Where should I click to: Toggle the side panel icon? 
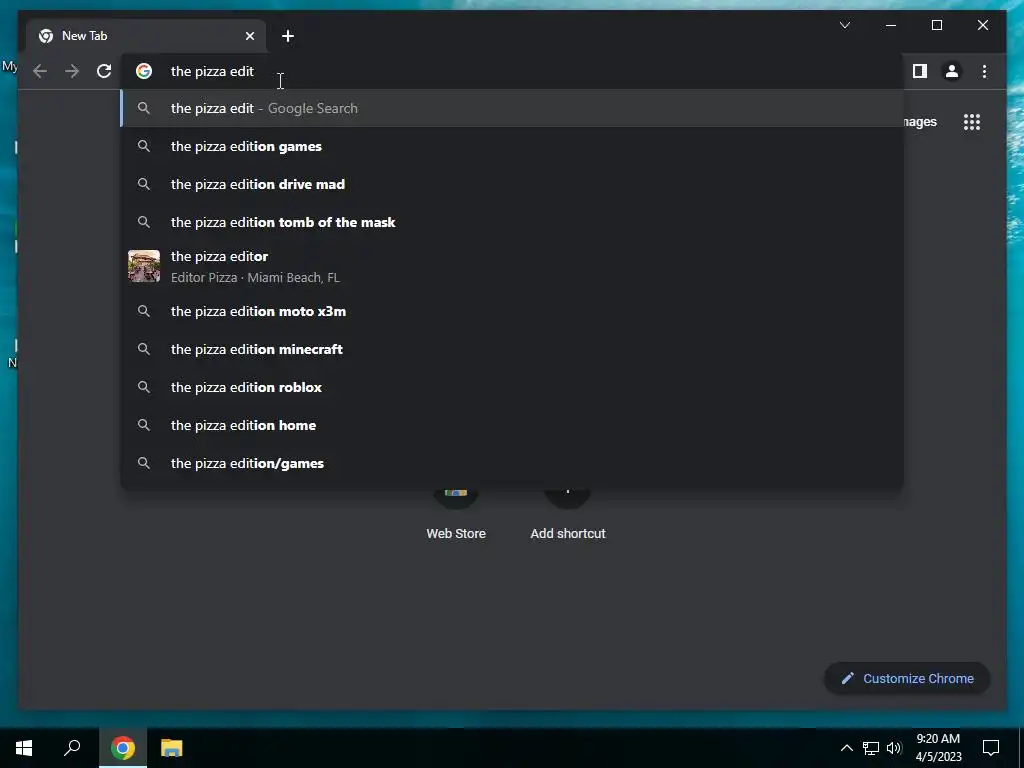coord(920,71)
